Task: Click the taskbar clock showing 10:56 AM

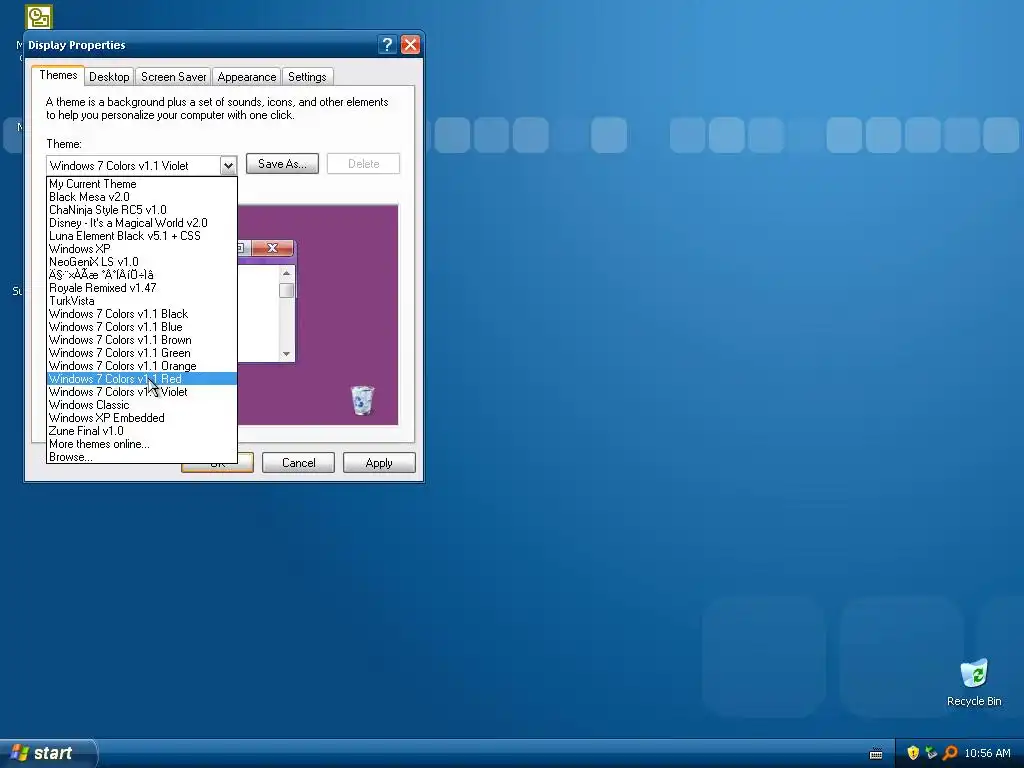Action: click(x=987, y=754)
